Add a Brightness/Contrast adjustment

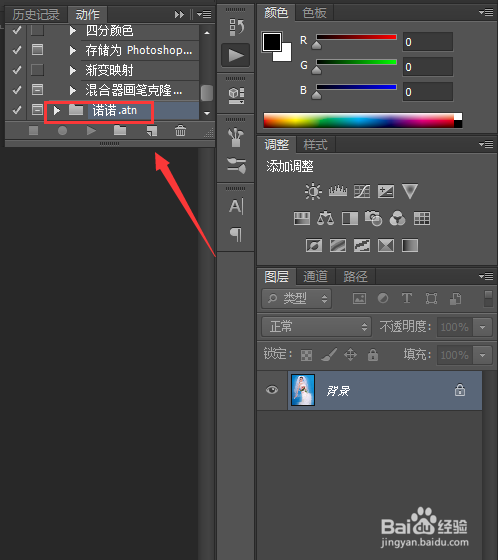click(313, 191)
